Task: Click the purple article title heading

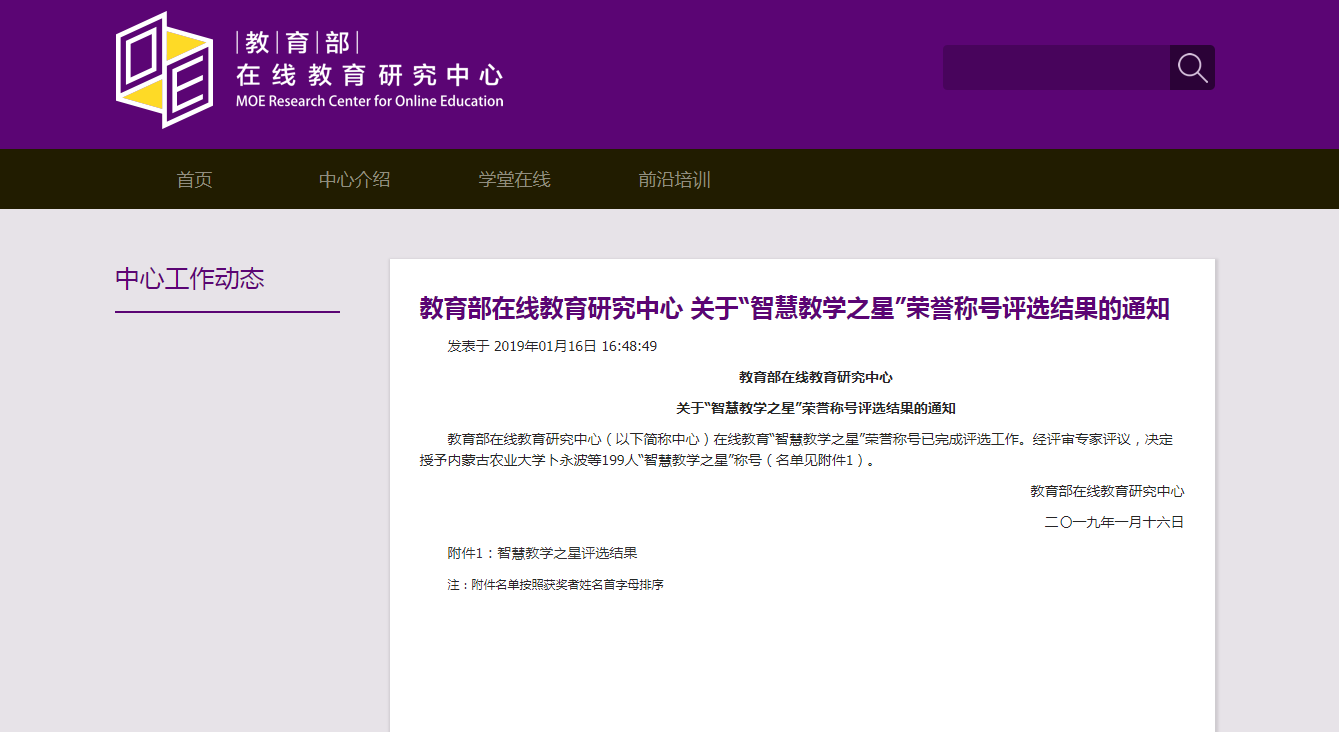Action: click(x=794, y=309)
